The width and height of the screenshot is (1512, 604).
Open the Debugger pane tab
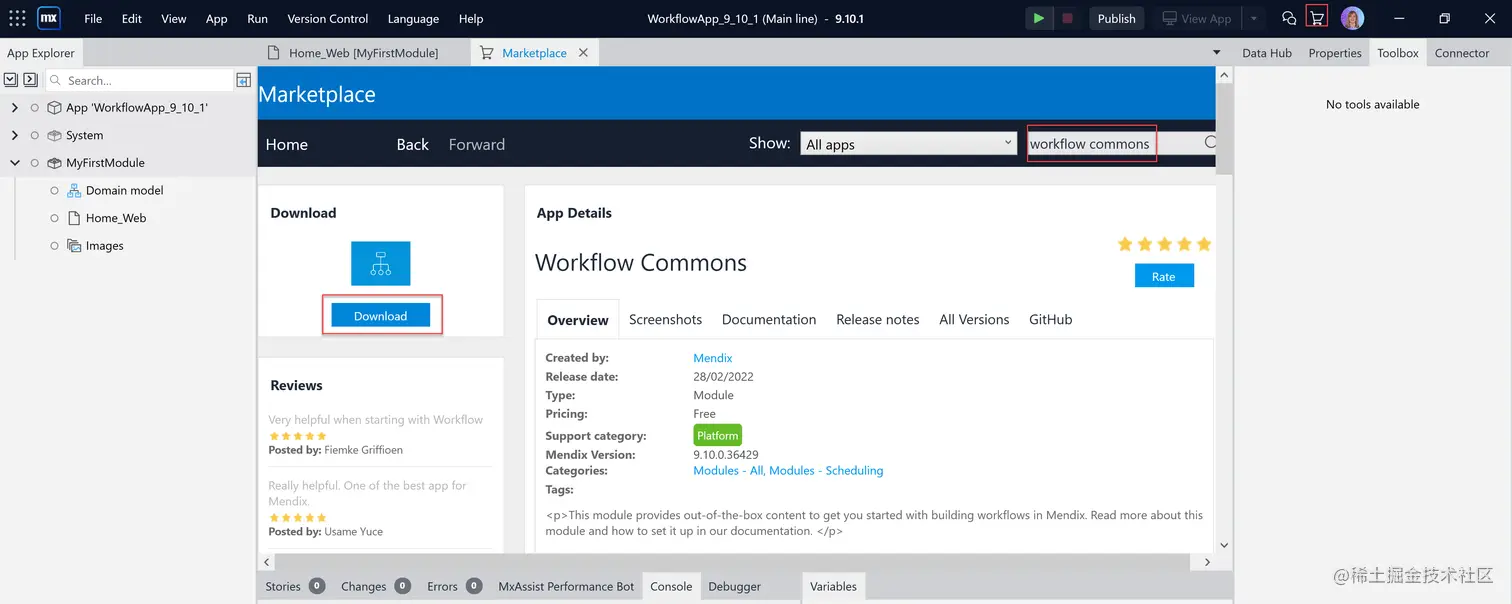click(734, 586)
